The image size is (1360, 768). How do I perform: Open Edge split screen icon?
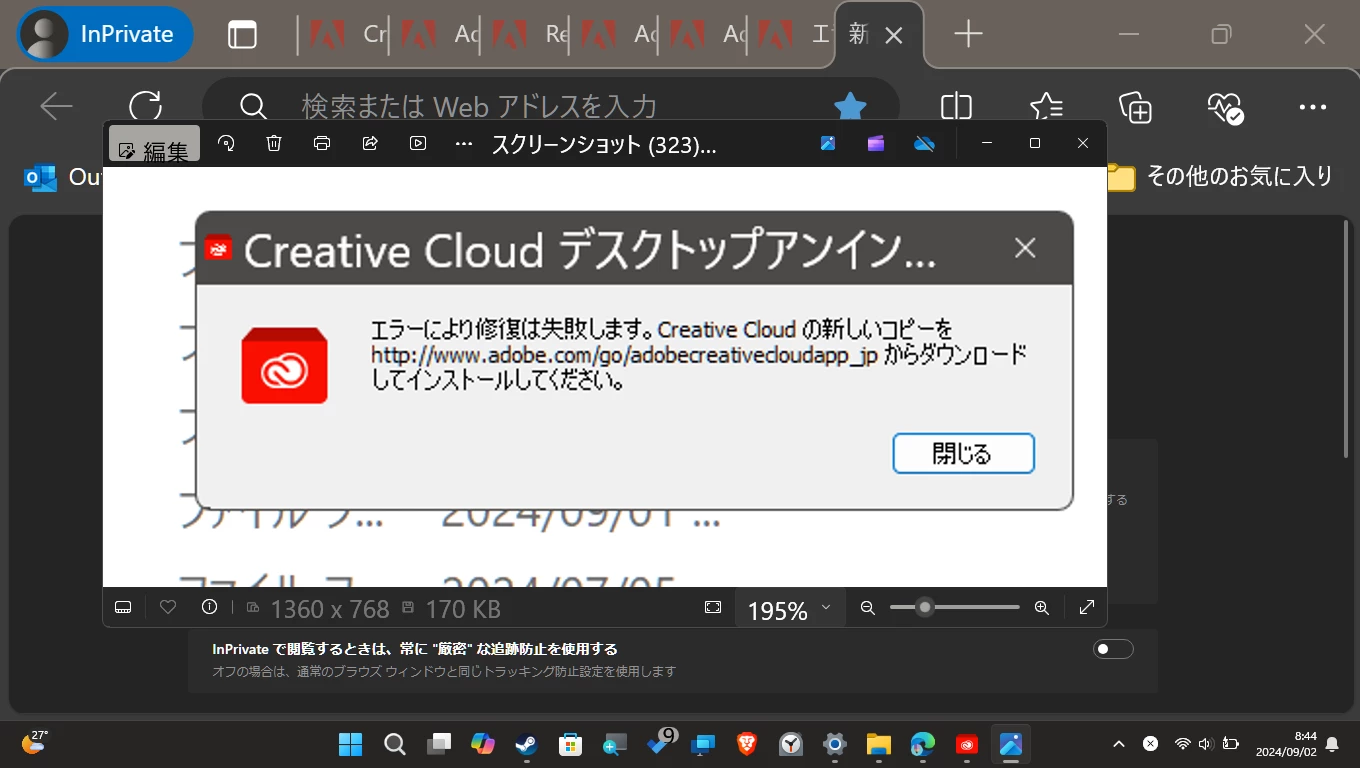coord(957,106)
